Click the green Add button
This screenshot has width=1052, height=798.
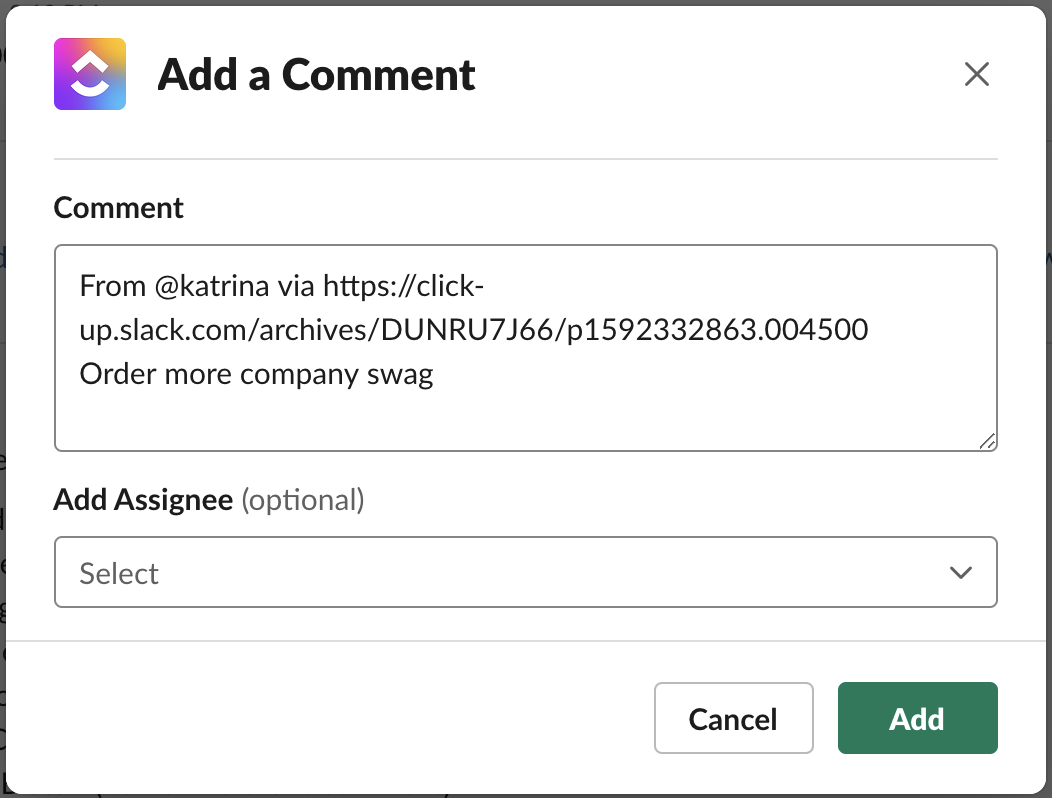(916, 718)
